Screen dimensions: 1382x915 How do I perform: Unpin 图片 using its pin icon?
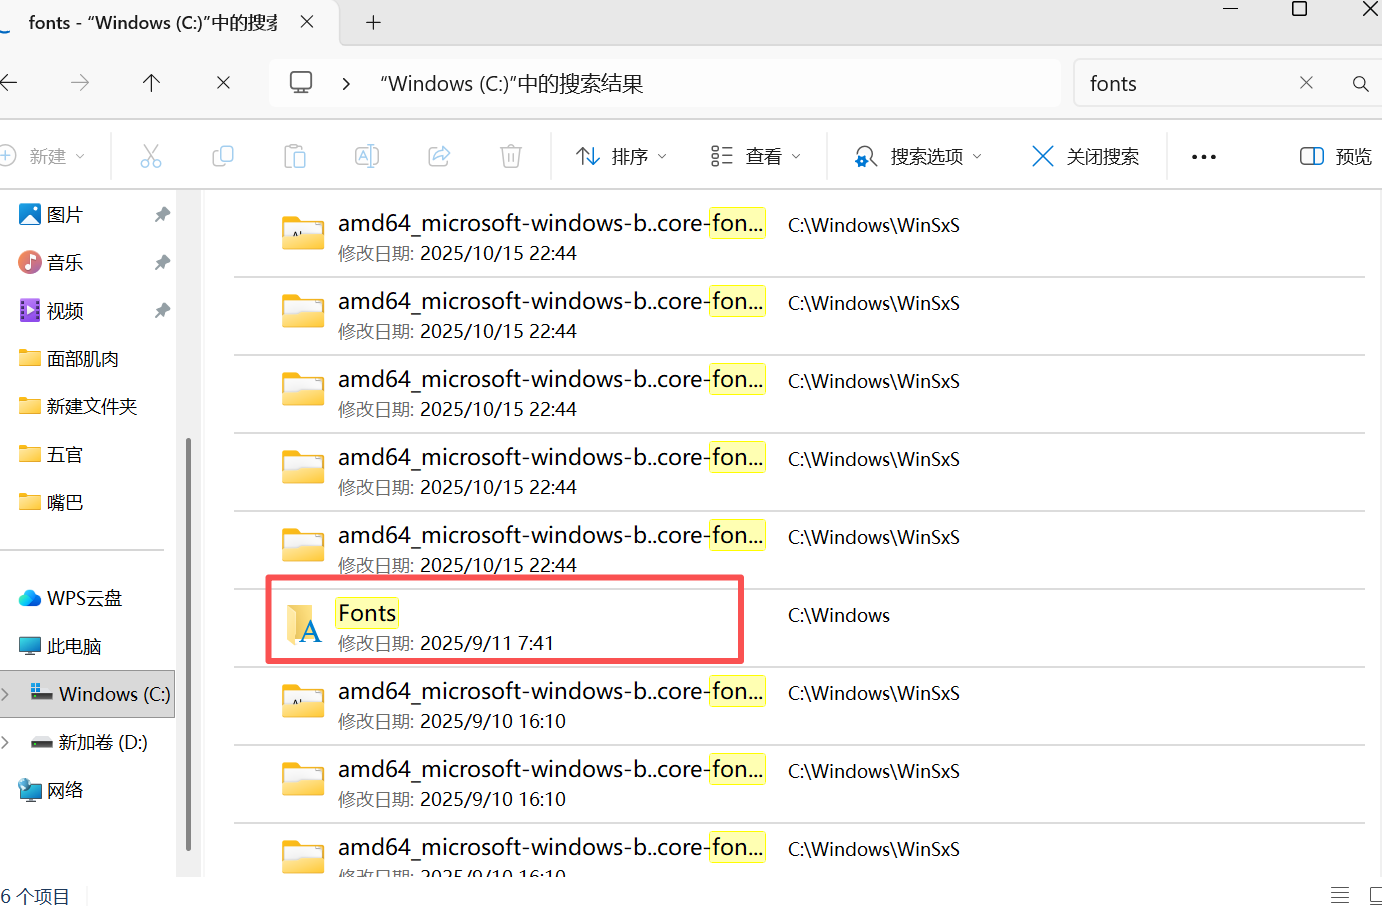[x=162, y=215]
